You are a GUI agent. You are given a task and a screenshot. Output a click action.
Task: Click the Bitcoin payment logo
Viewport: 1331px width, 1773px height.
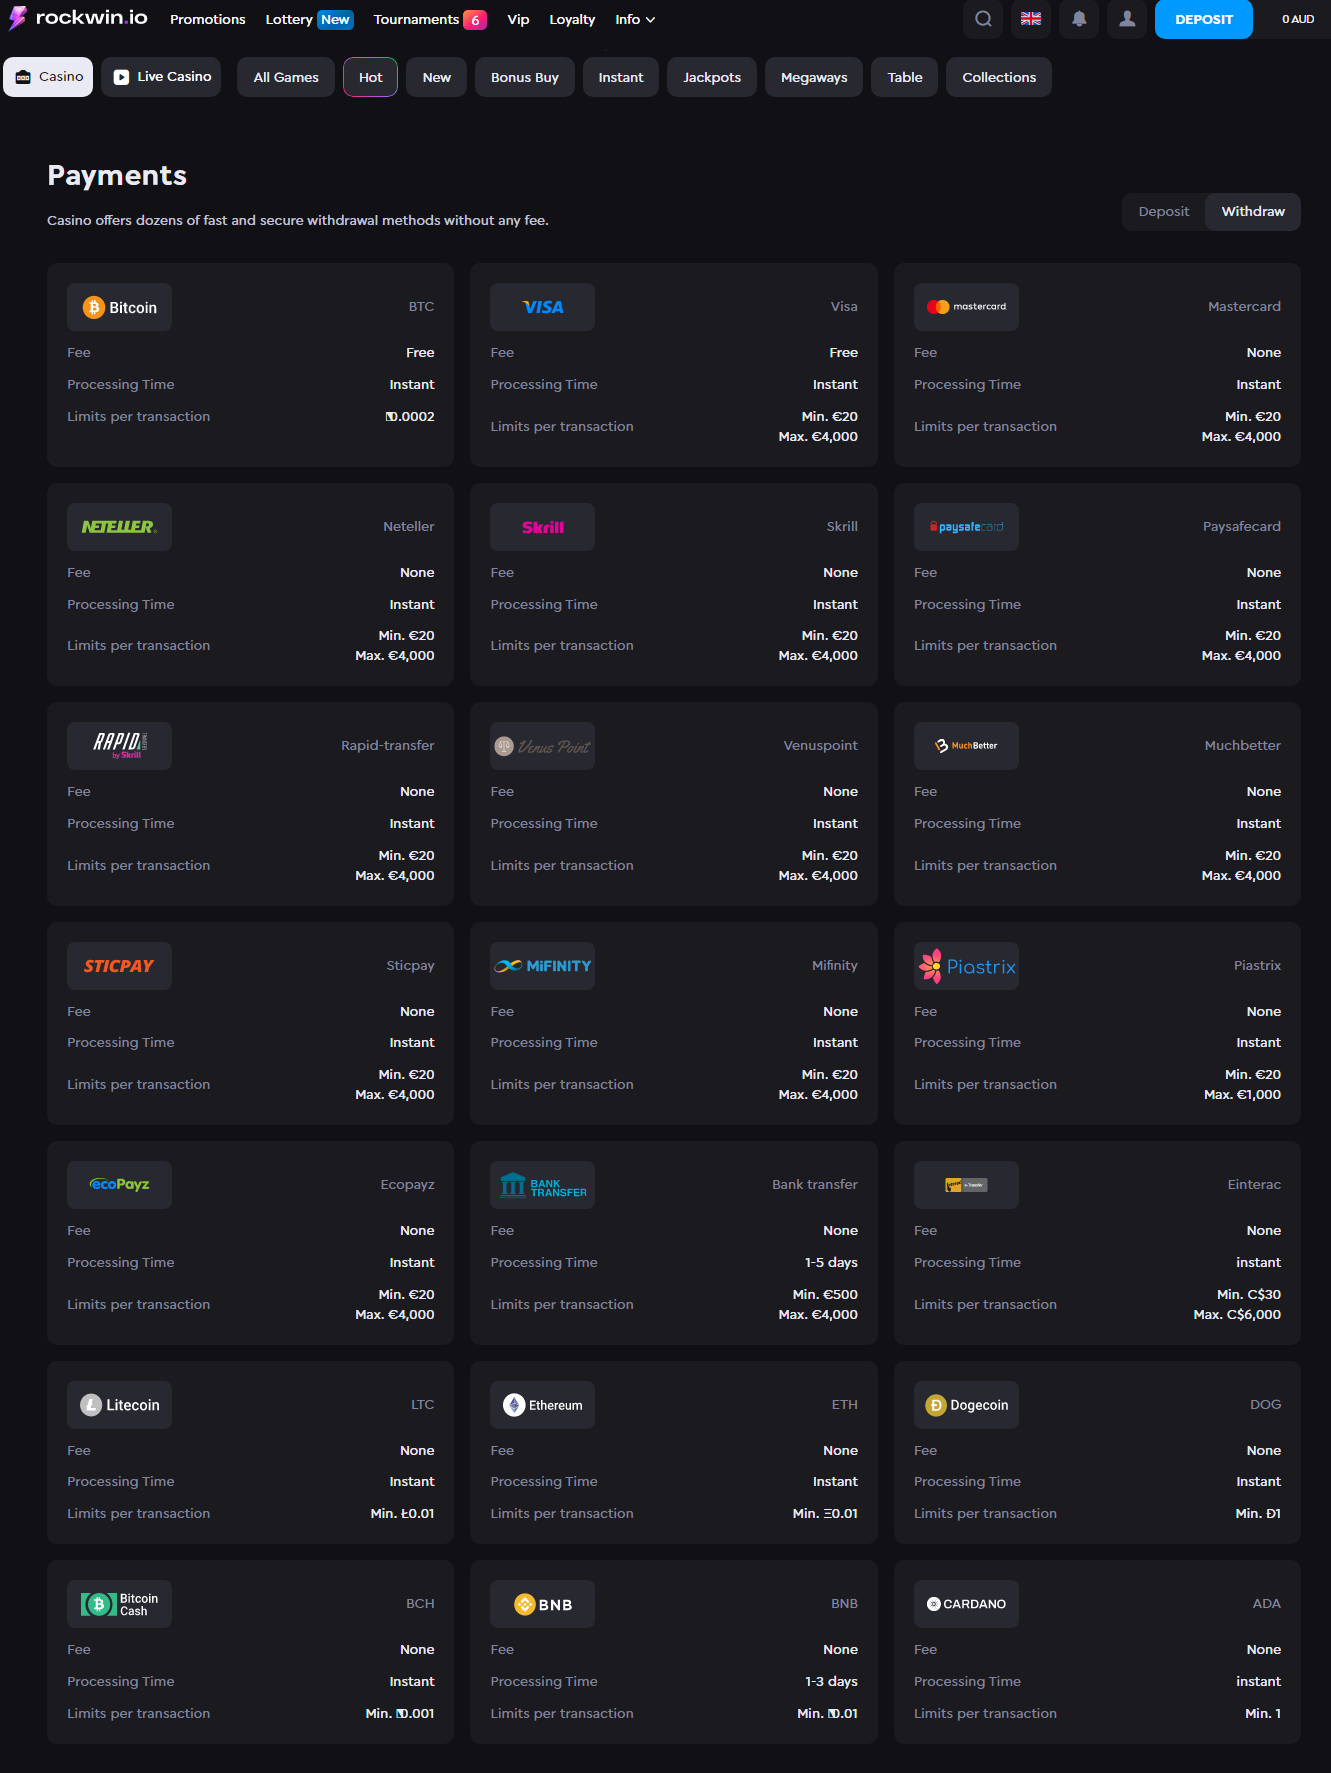click(119, 307)
